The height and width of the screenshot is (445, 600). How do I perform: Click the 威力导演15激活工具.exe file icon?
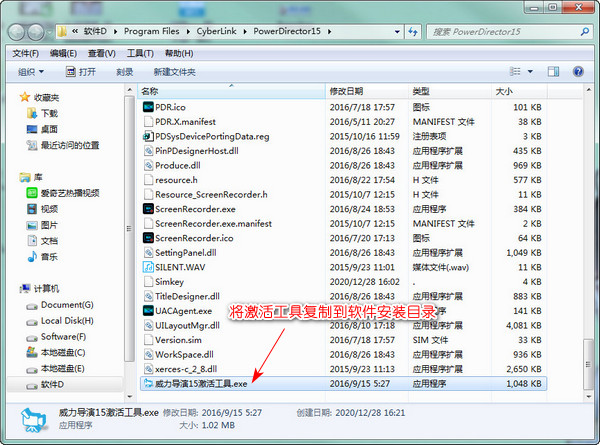[148, 383]
